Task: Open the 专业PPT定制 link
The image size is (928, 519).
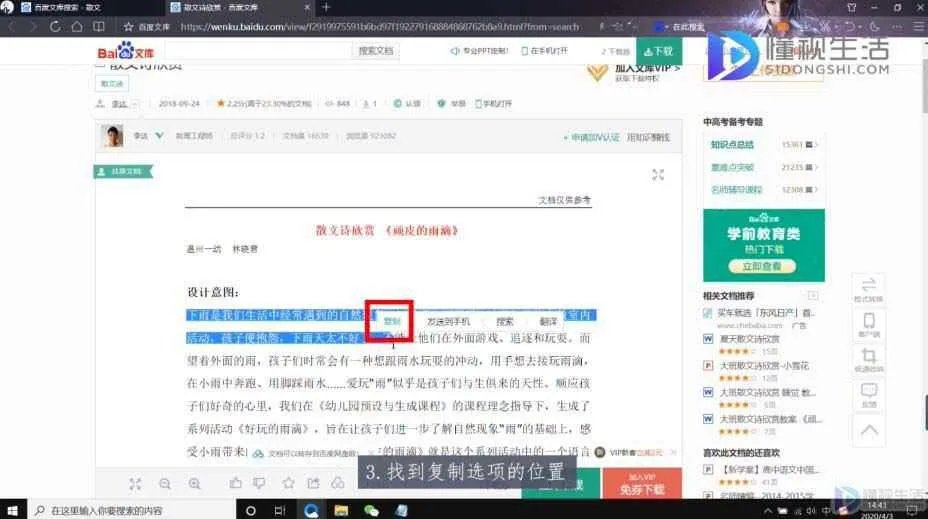Action: pyautogui.click(x=479, y=51)
